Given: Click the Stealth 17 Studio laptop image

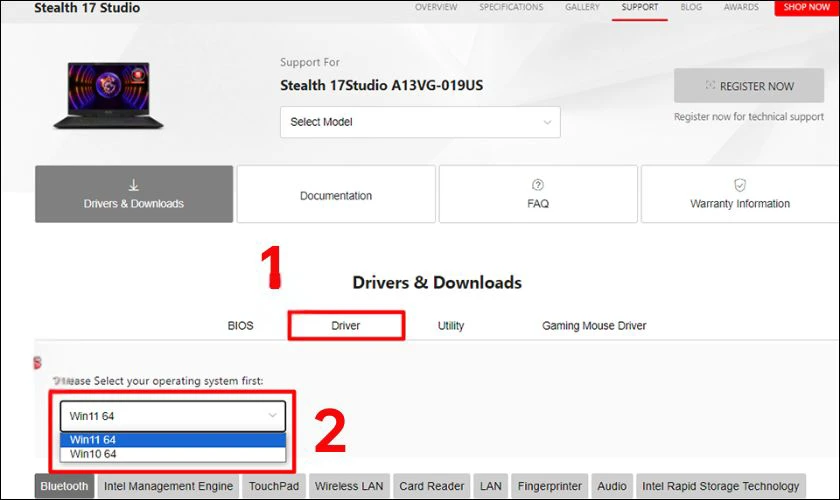Looking at the screenshot, I should (x=109, y=95).
